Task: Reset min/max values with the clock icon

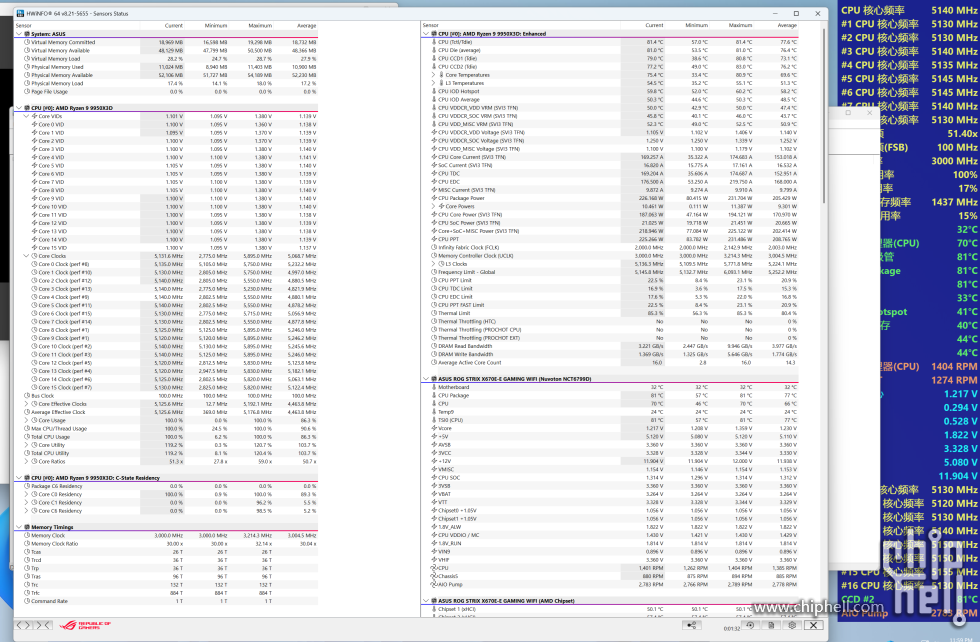Action: 749,625
